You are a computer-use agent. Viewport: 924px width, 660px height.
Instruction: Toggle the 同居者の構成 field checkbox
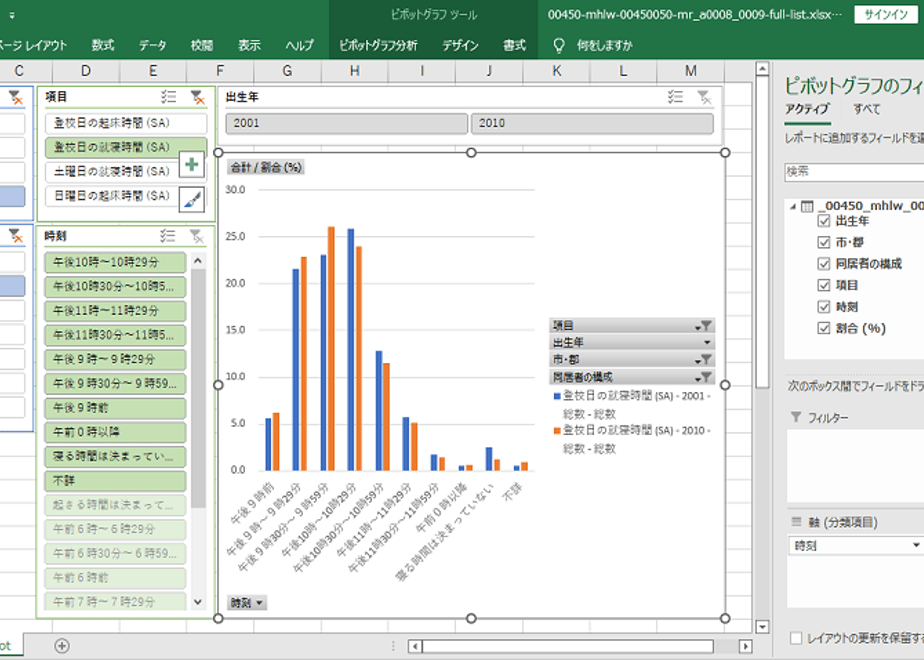click(x=824, y=264)
